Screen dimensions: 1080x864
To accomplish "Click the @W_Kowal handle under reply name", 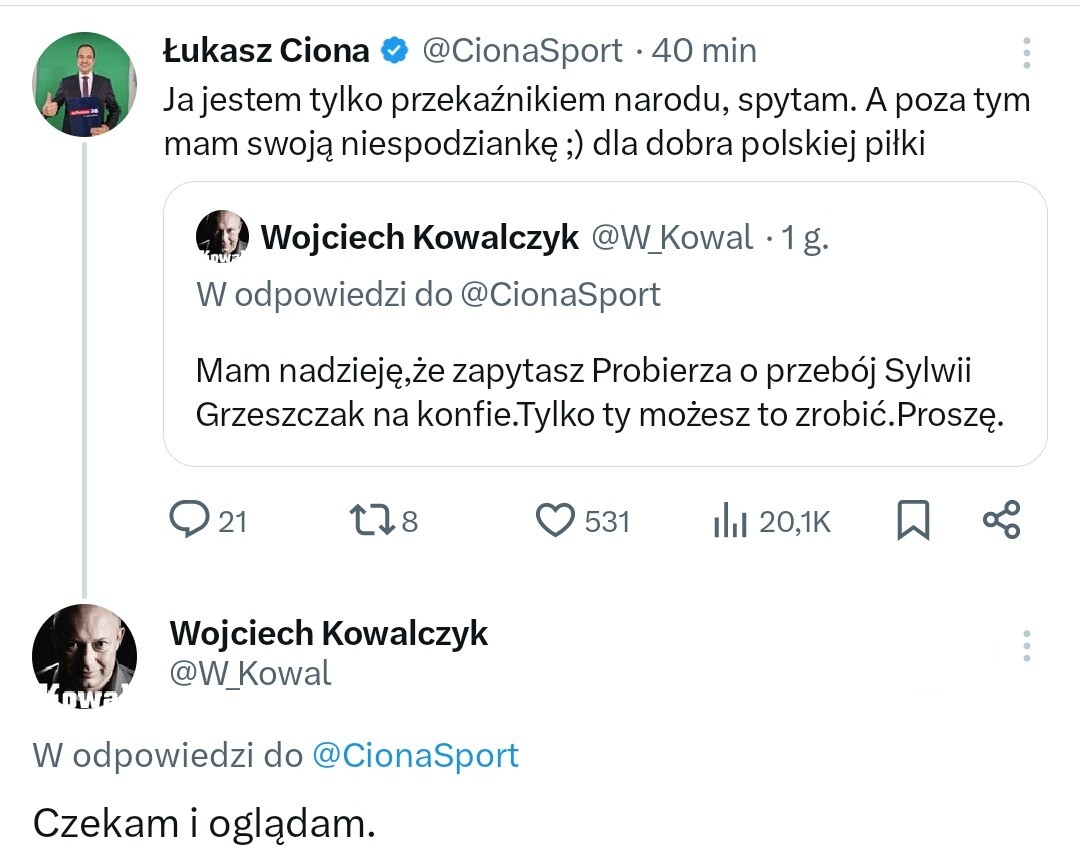I will 250,673.
